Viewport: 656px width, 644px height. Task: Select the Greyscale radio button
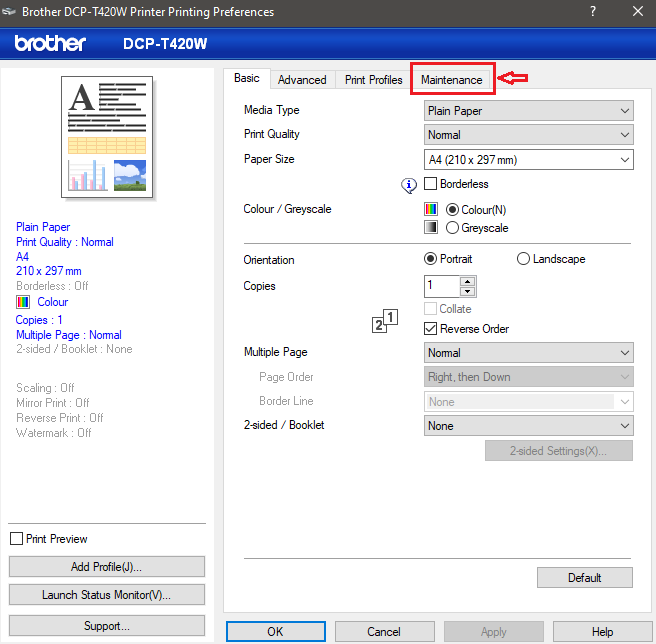(452, 228)
